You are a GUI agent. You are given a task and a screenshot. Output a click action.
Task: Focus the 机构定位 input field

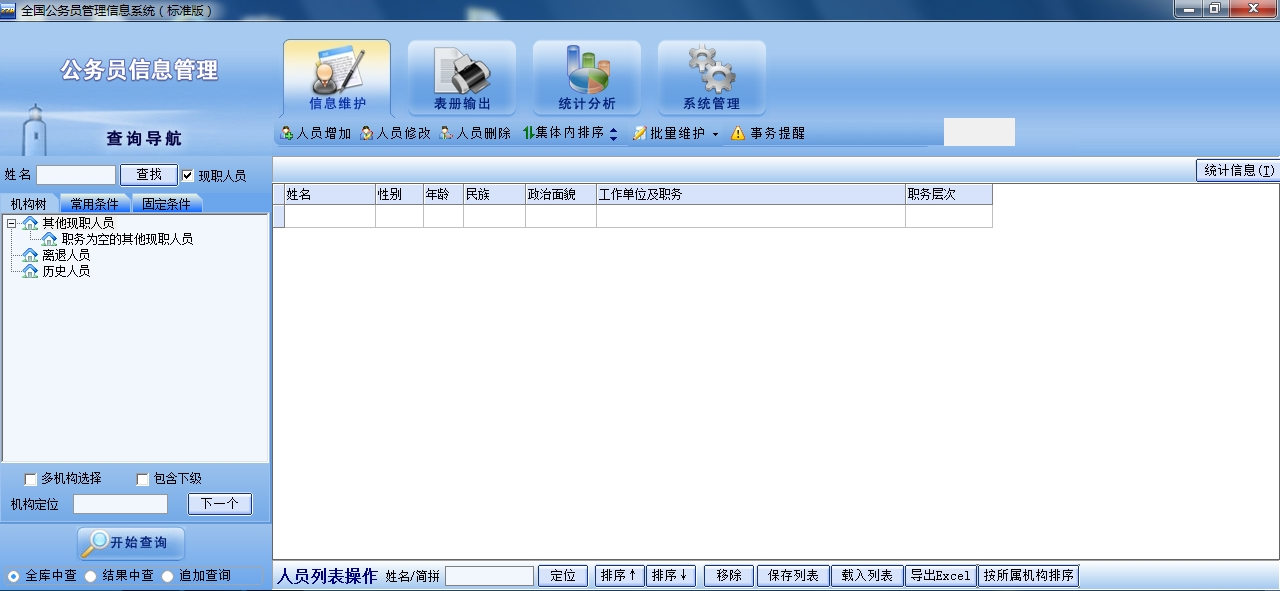[x=120, y=504]
